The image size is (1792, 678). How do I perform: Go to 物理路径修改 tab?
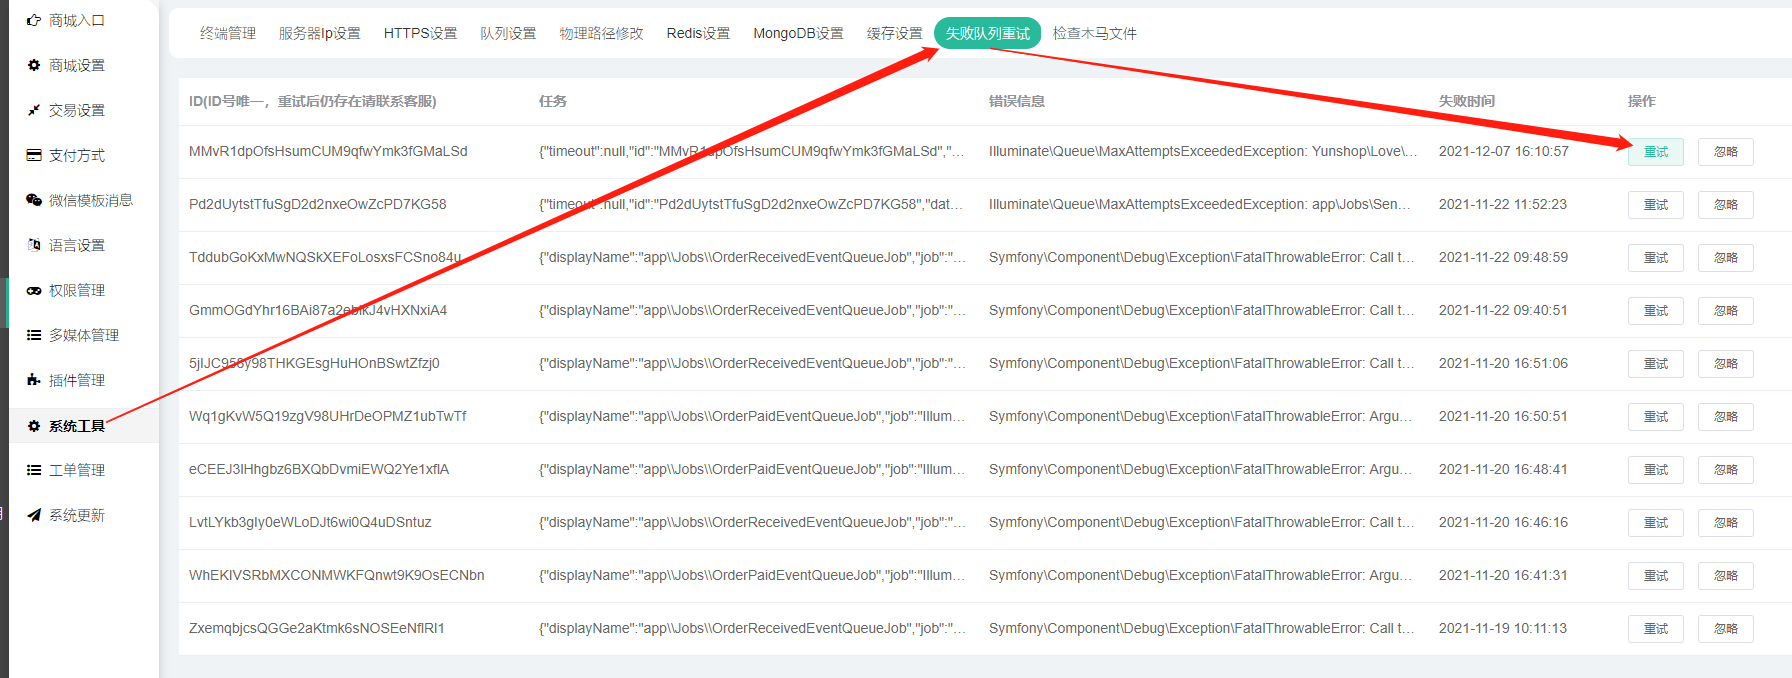pos(602,33)
